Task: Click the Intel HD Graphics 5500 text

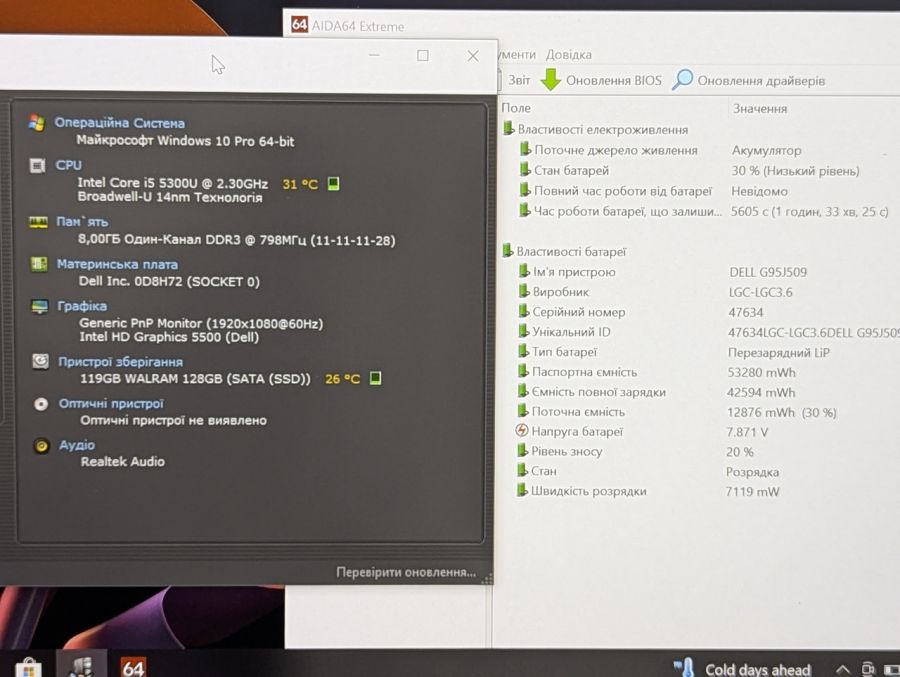Action: pos(169,337)
